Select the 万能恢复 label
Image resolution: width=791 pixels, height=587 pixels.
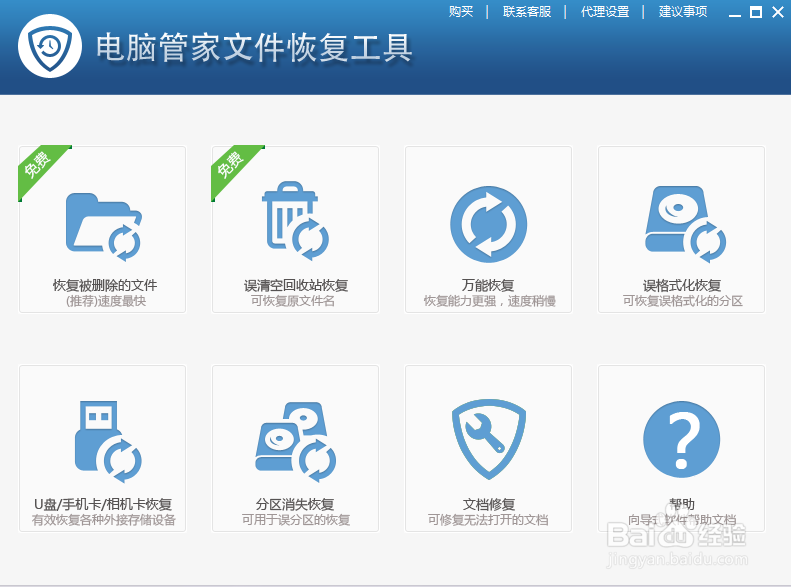[488, 285]
